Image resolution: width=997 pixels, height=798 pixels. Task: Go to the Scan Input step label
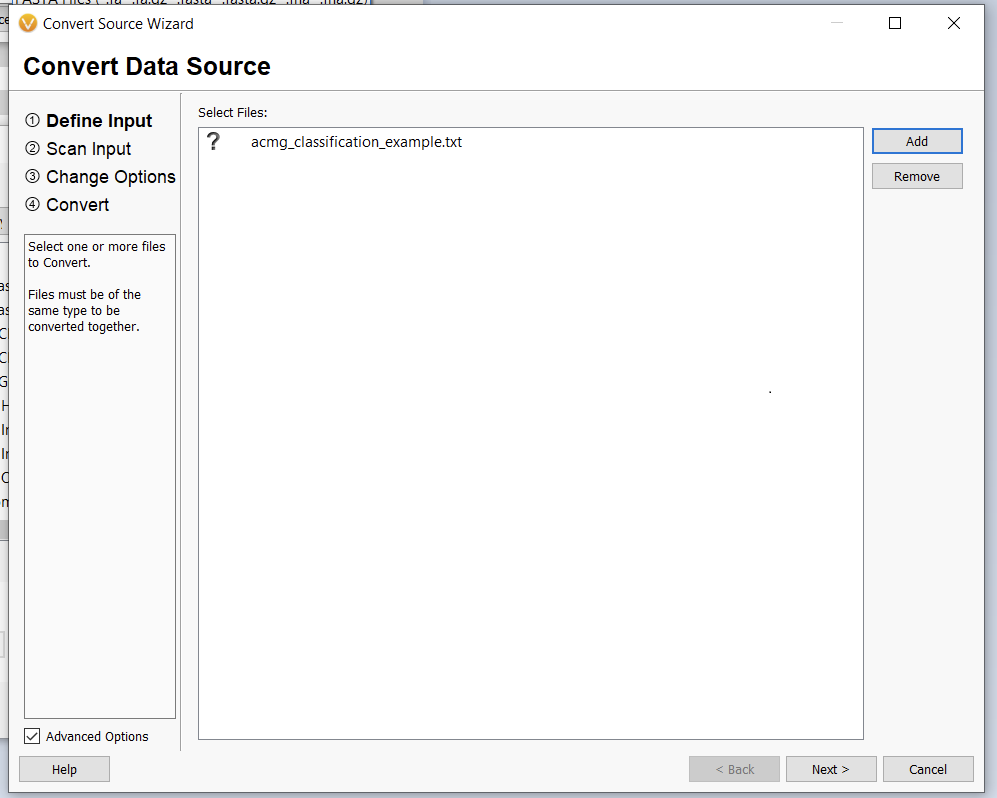[x=88, y=149]
